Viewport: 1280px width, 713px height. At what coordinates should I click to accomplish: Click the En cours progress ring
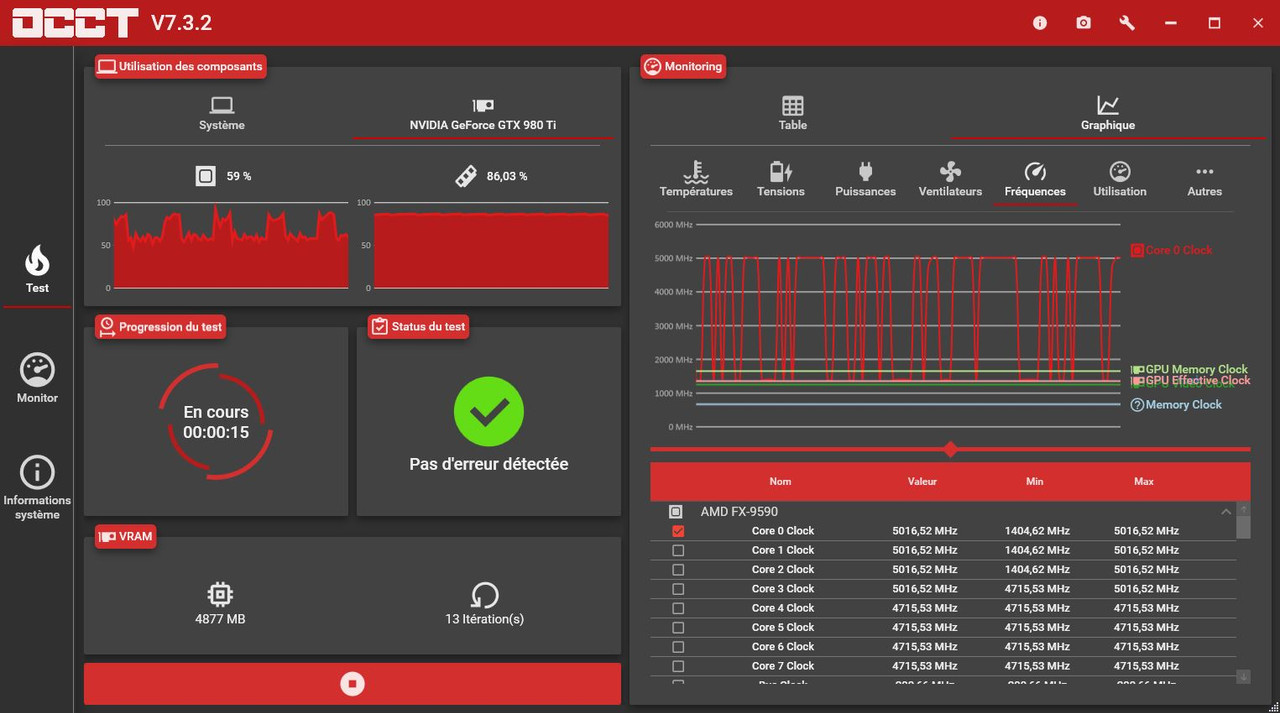pyautogui.click(x=216, y=421)
